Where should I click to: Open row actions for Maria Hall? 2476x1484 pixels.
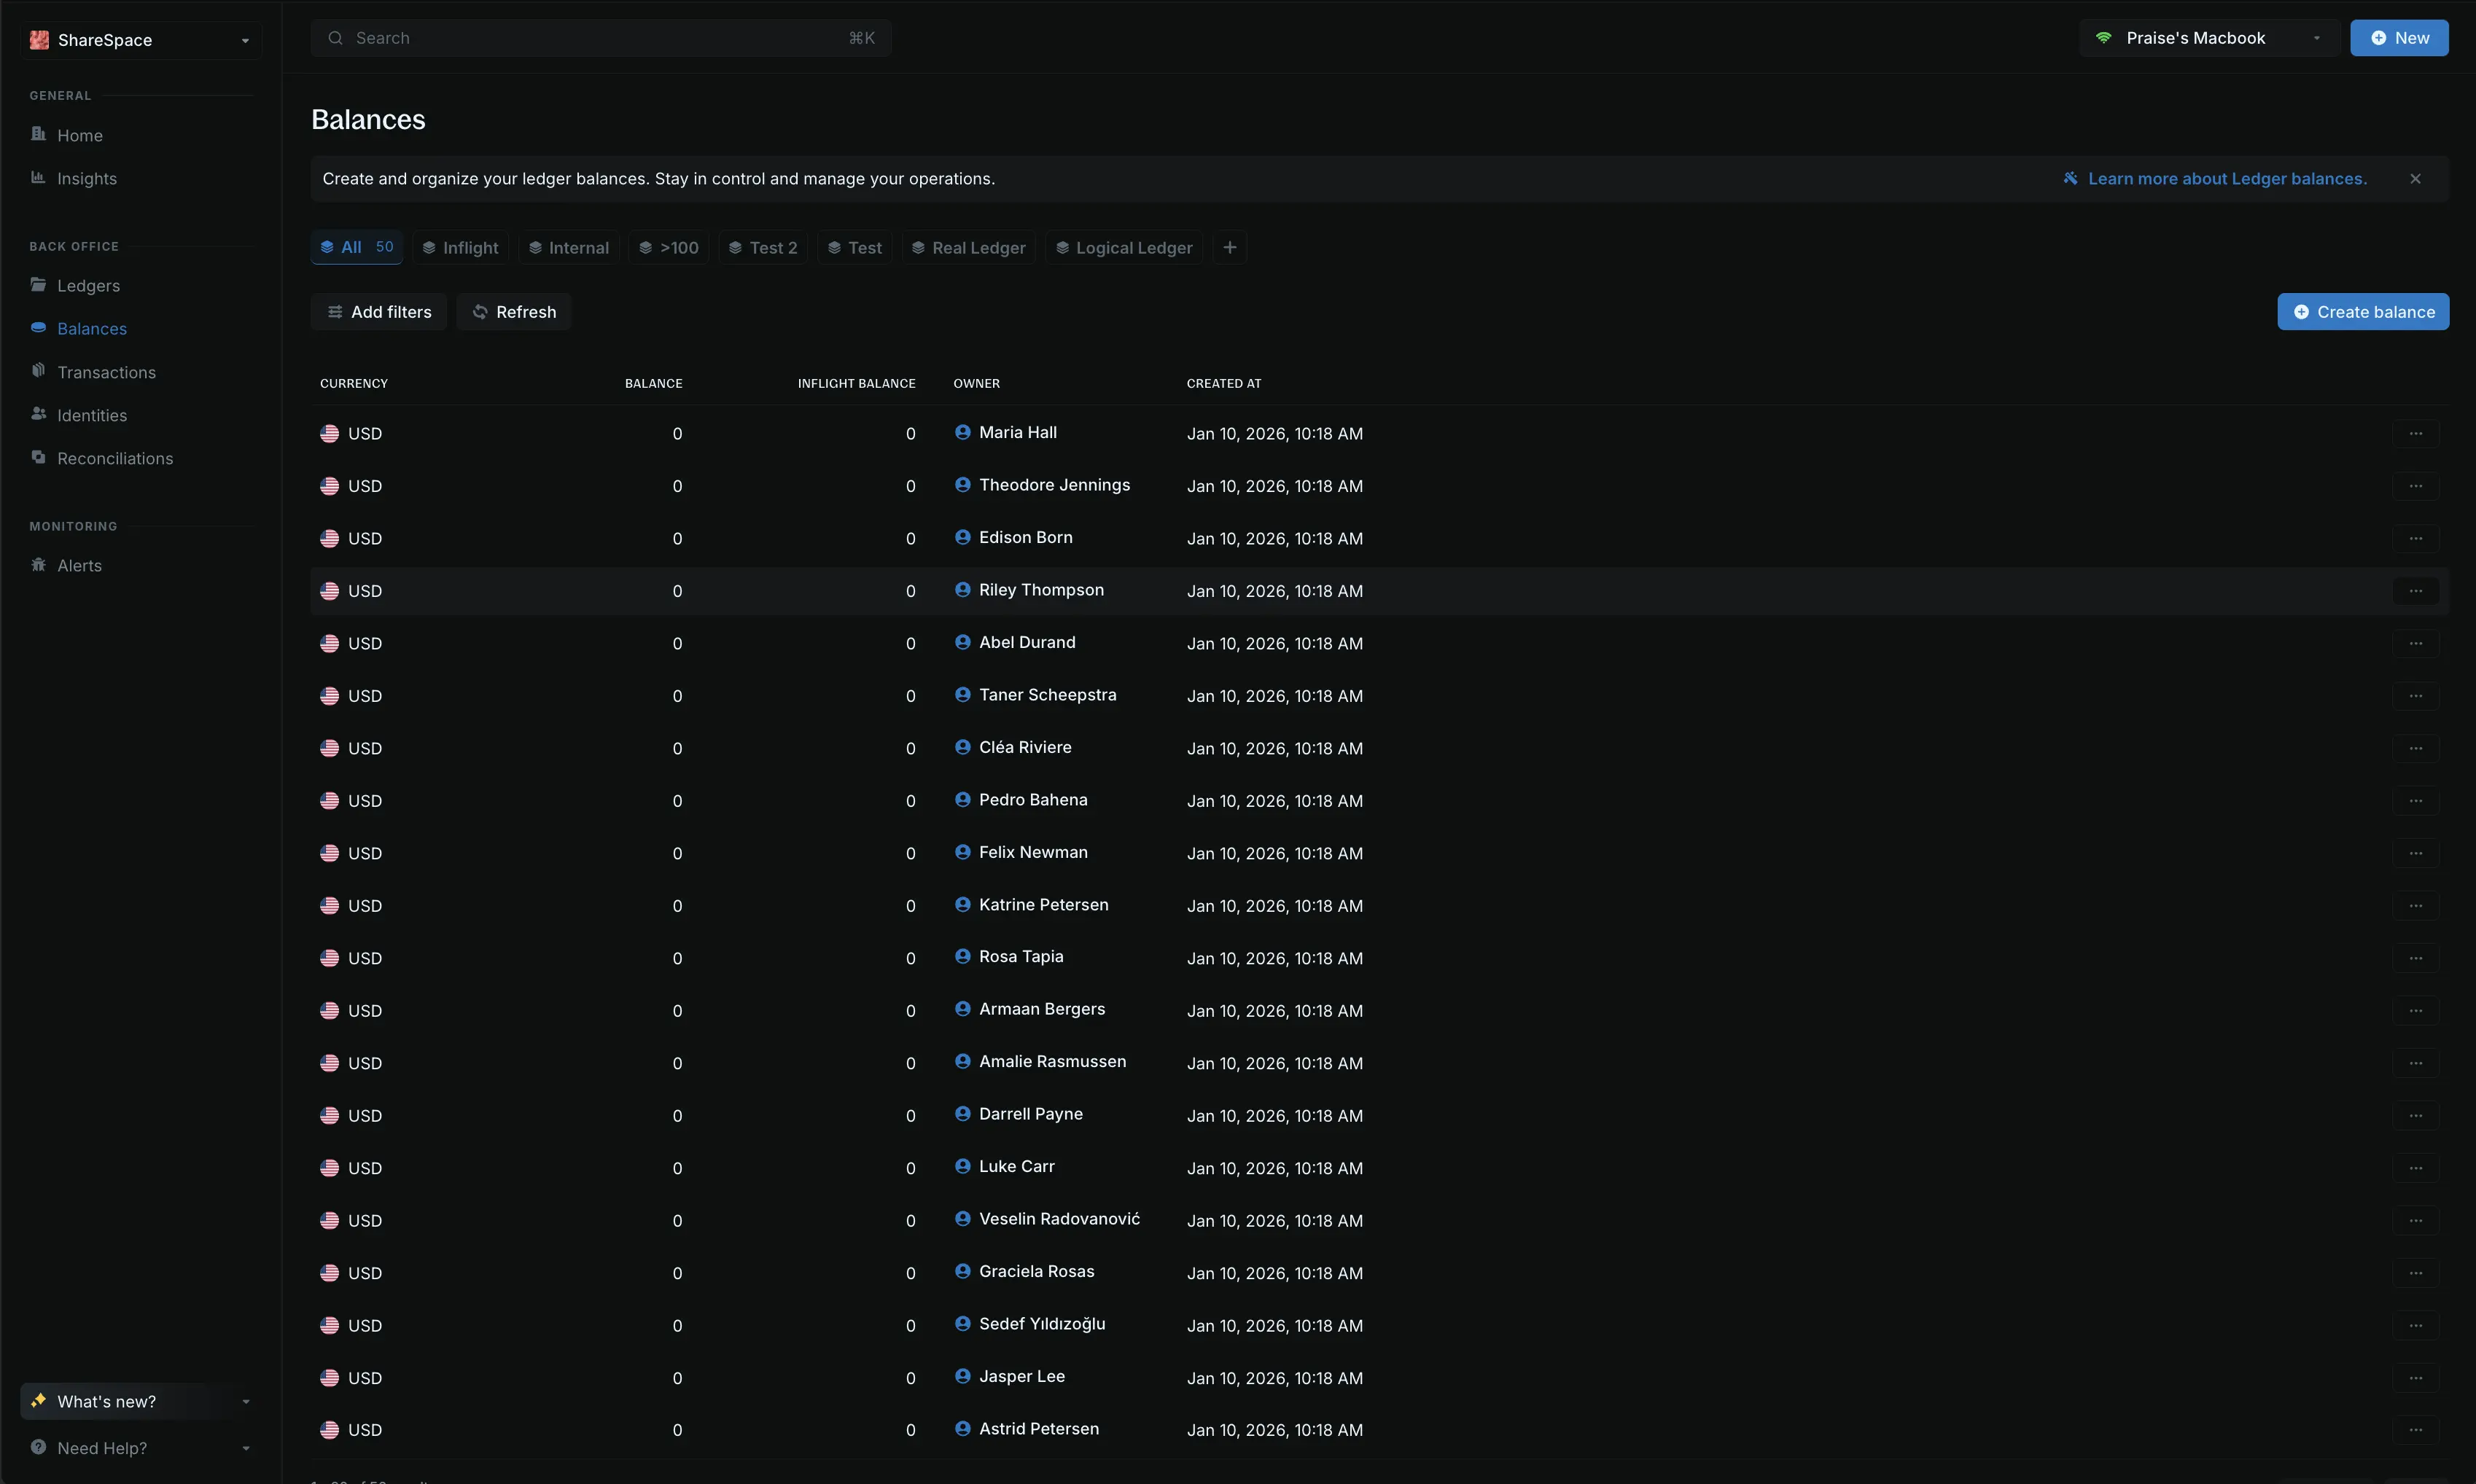2414,434
